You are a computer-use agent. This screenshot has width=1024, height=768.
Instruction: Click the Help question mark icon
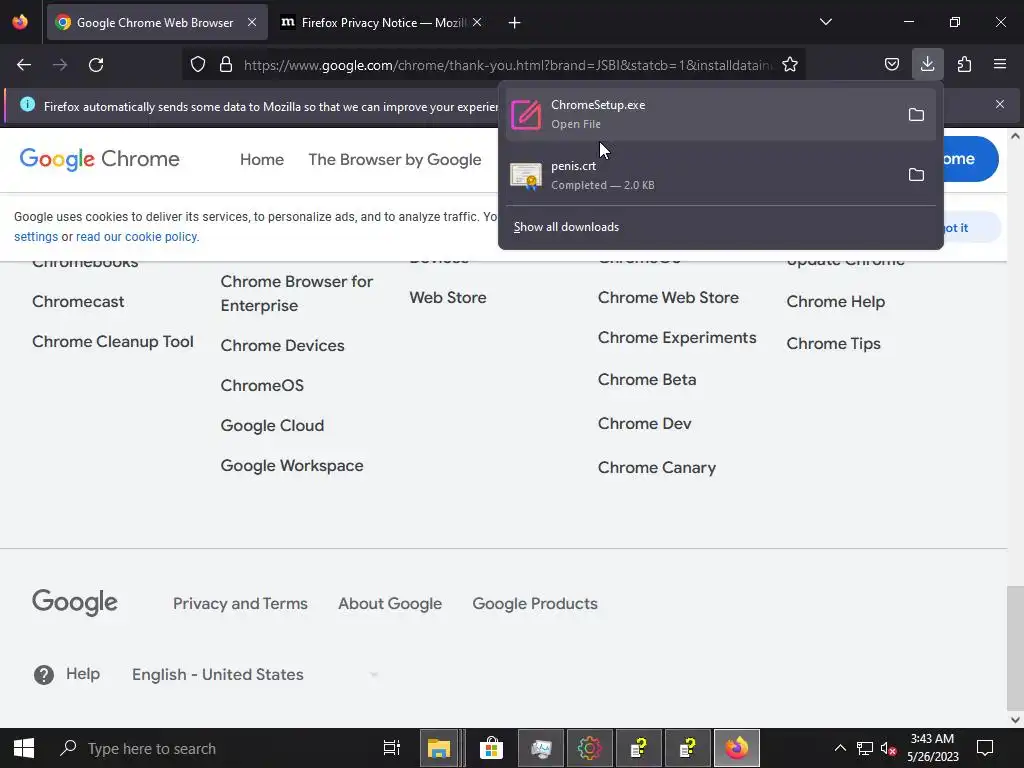coord(44,675)
